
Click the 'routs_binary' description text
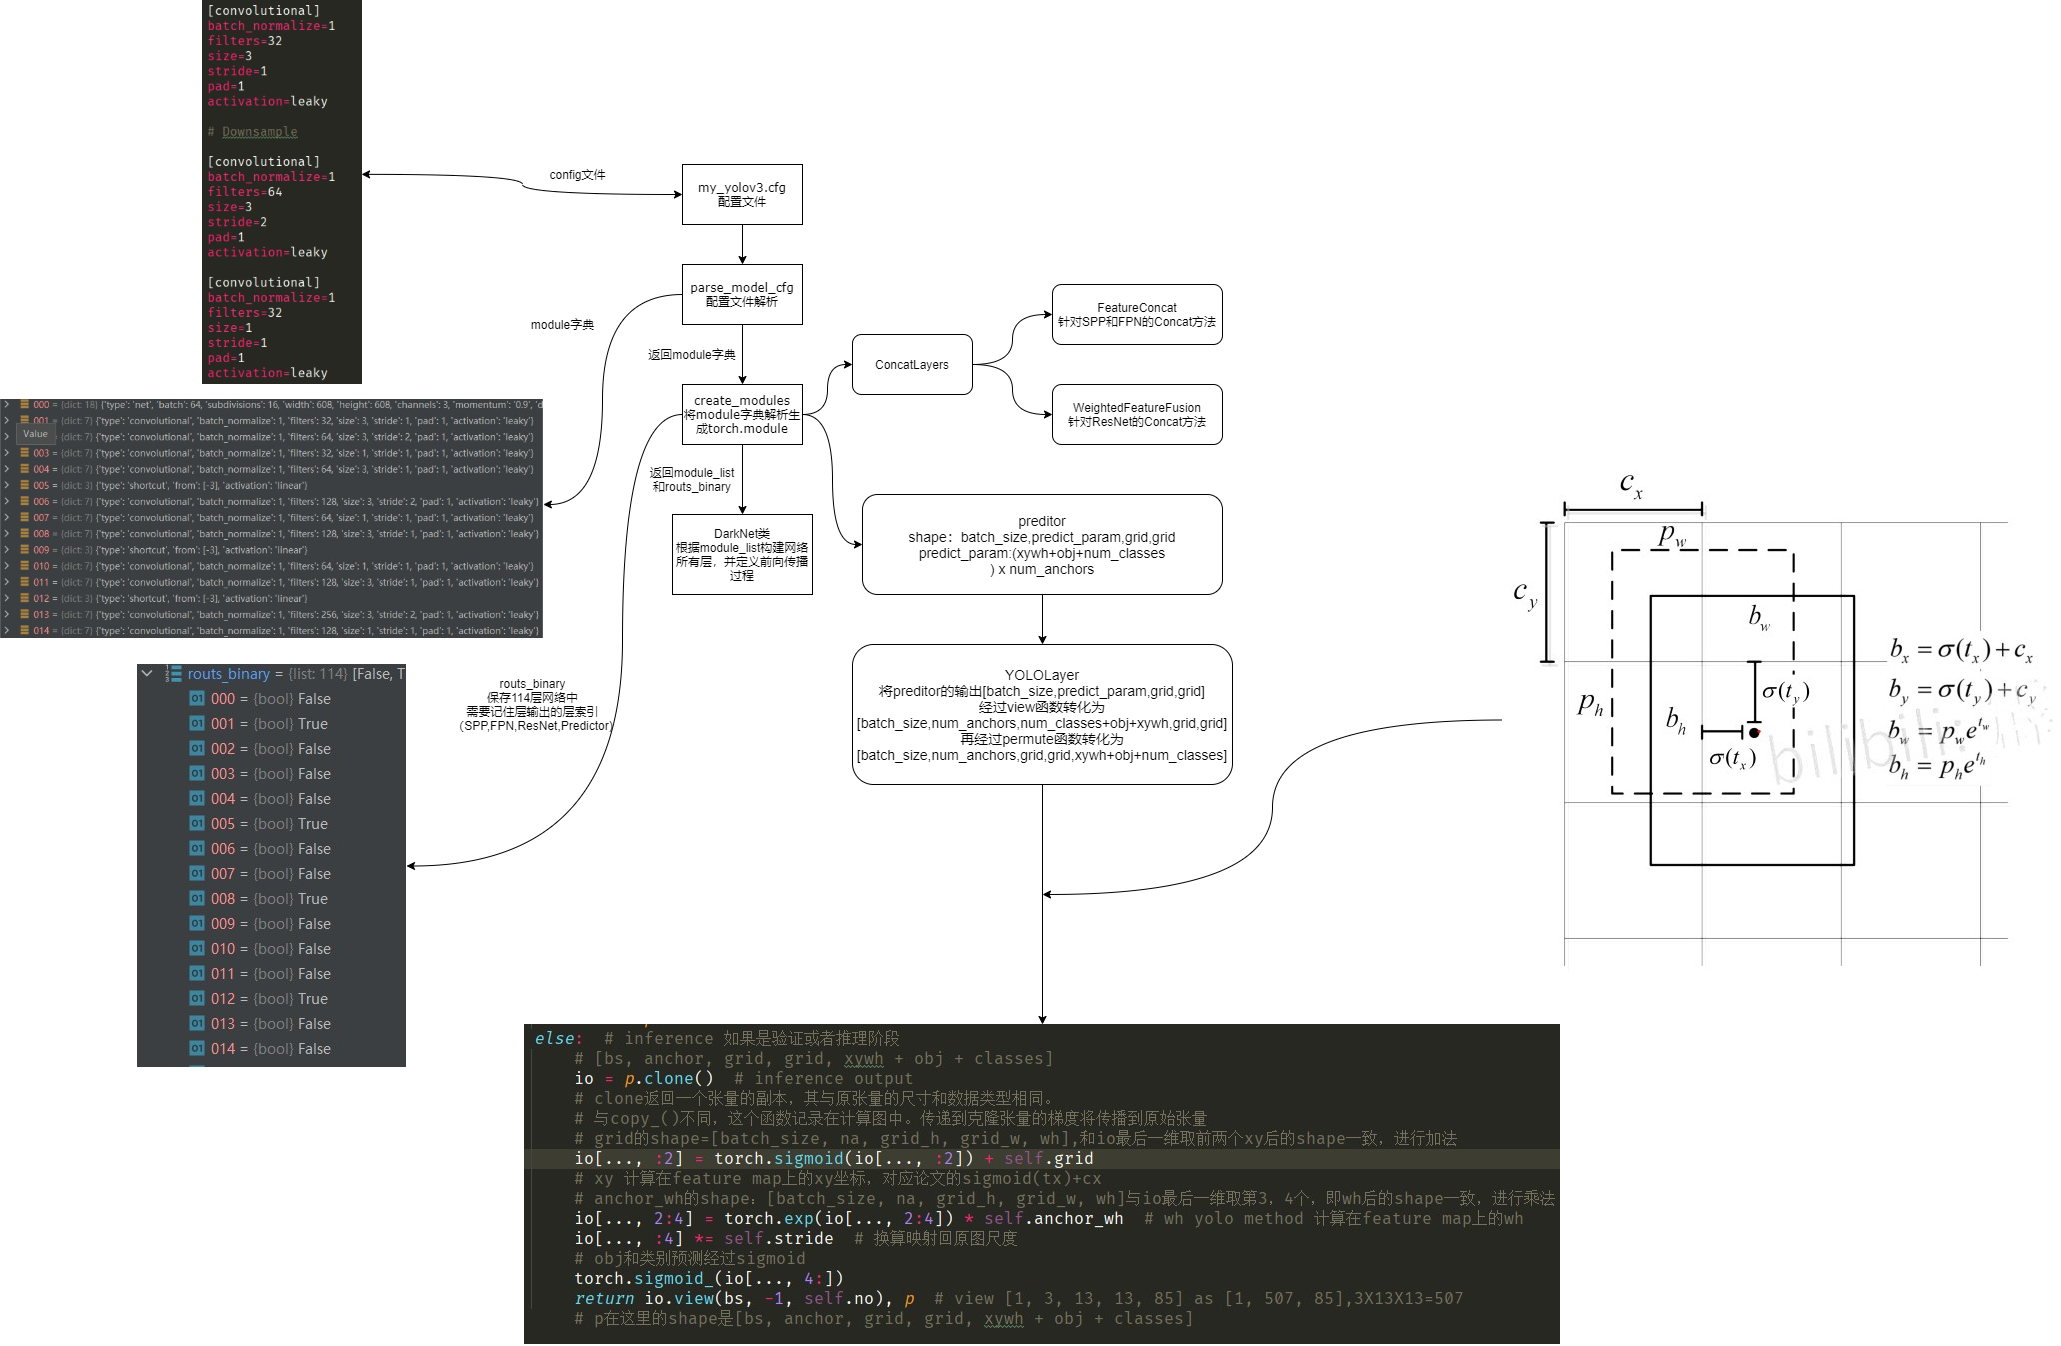pos(536,705)
